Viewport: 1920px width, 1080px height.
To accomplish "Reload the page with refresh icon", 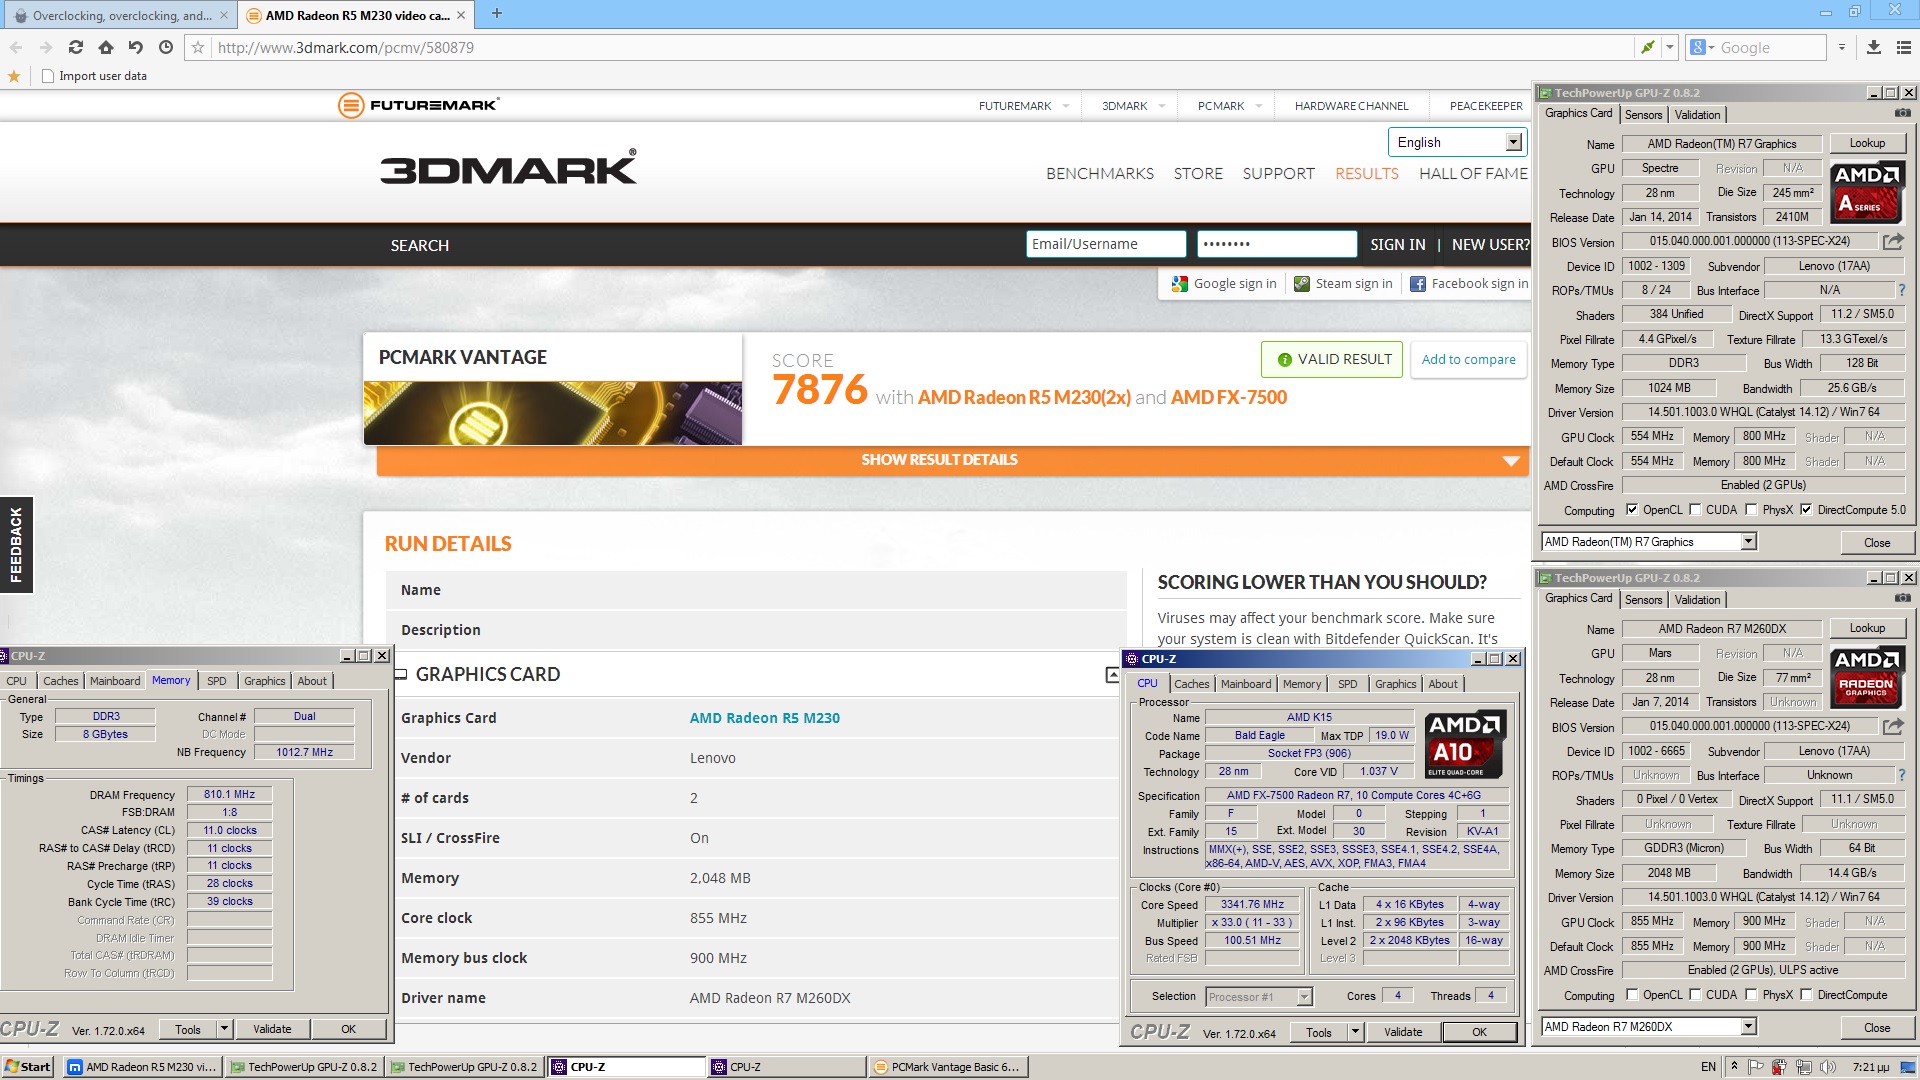I will 76,47.
